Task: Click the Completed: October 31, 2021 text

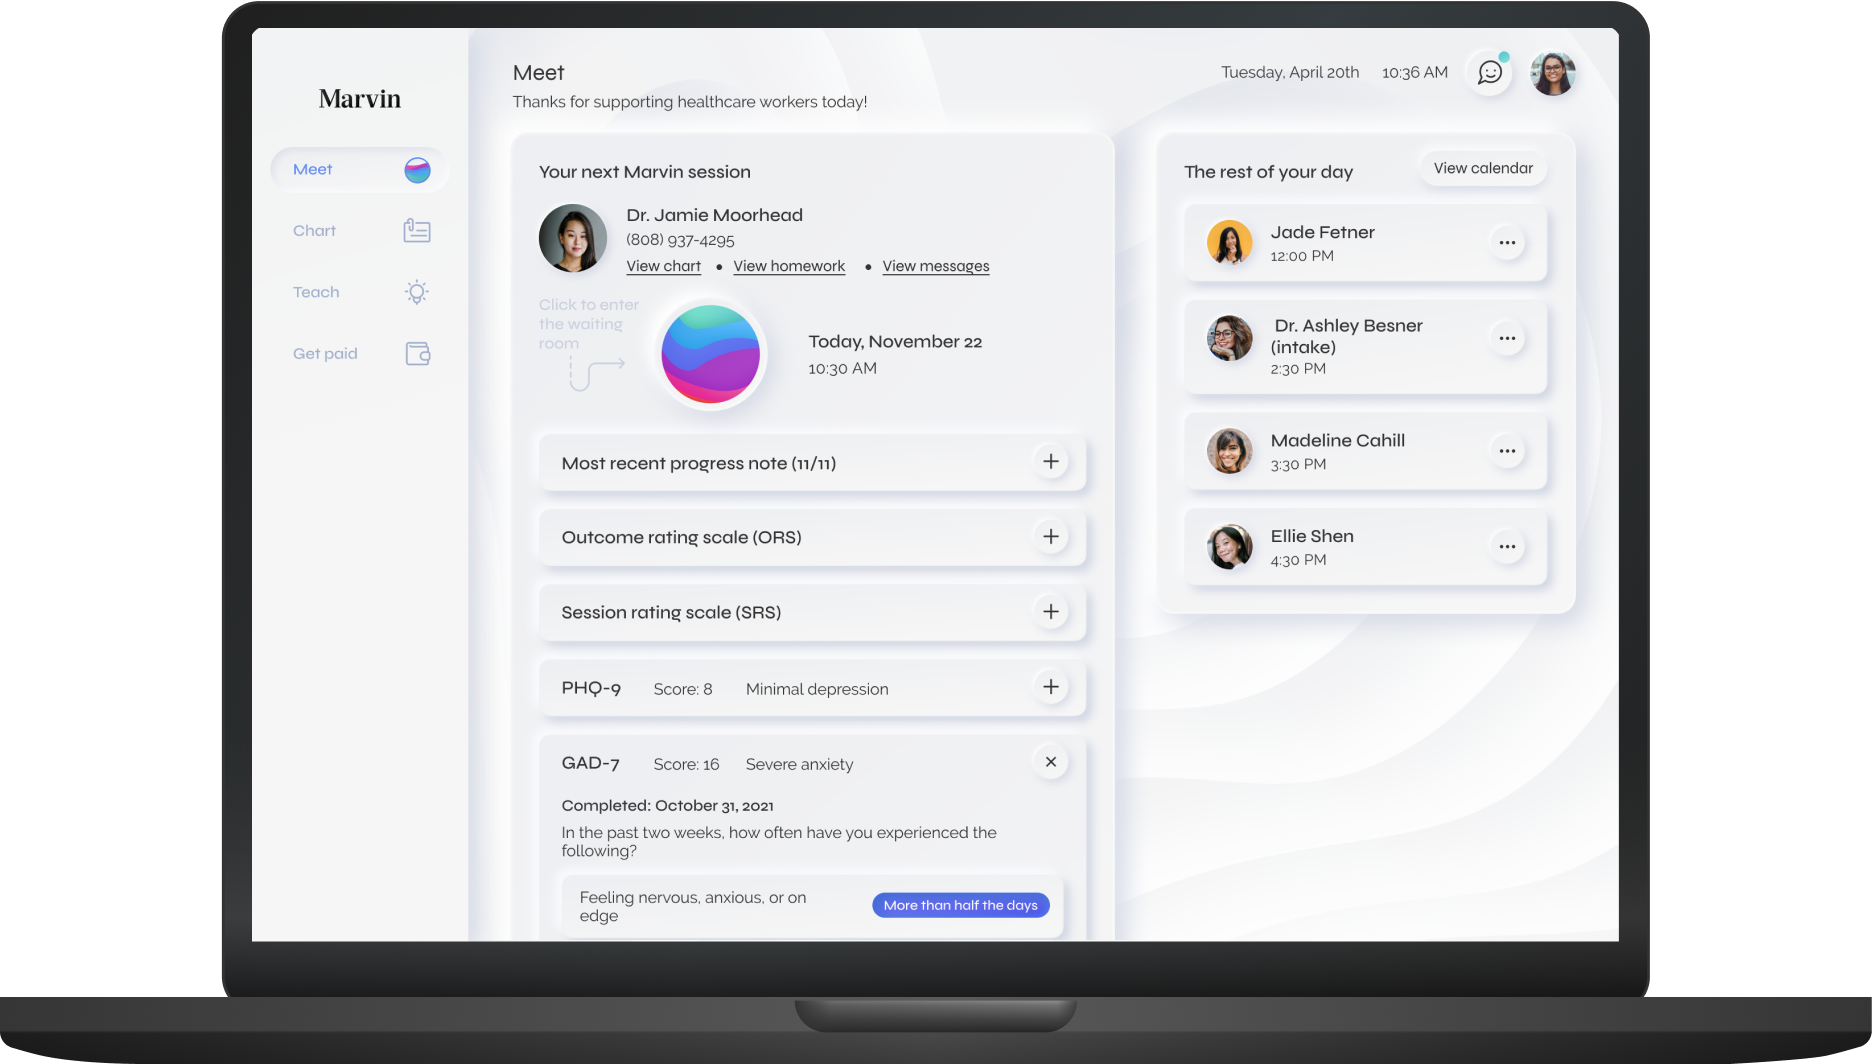Action: (x=667, y=806)
